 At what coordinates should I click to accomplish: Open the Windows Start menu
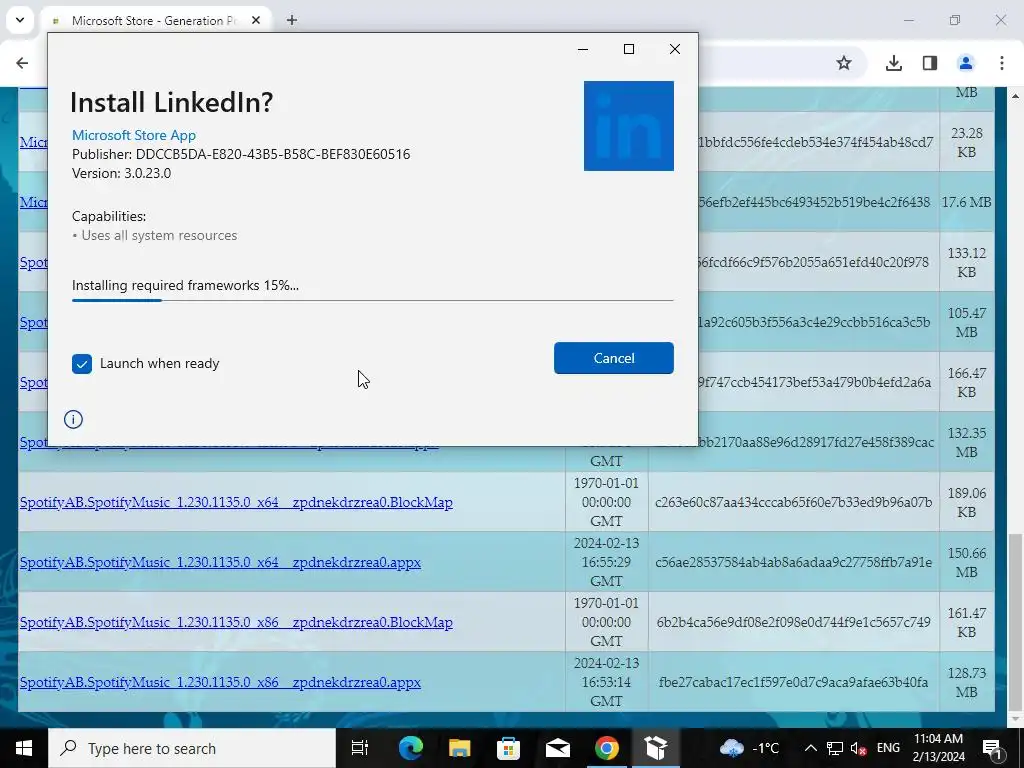tap(24, 748)
